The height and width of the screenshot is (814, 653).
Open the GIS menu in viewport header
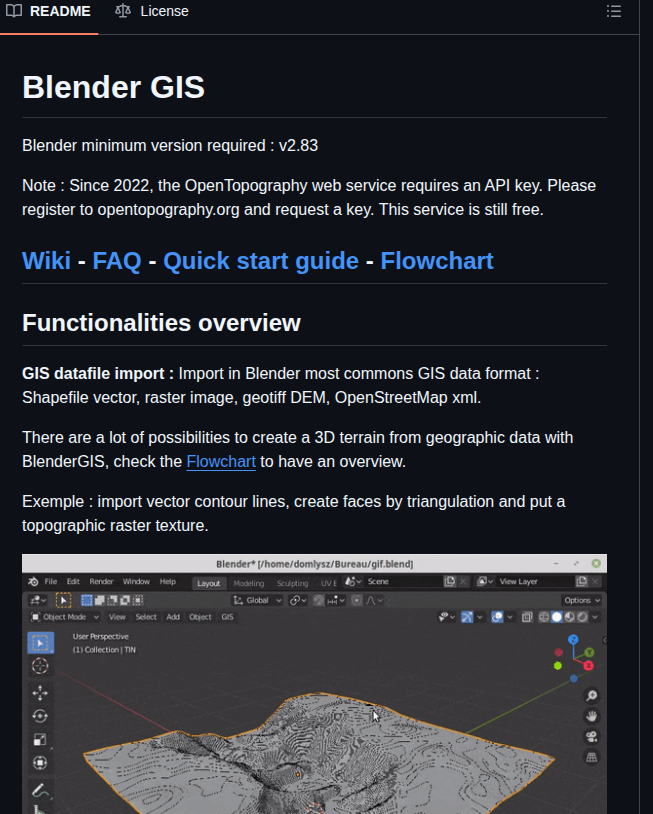coord(227,617)
